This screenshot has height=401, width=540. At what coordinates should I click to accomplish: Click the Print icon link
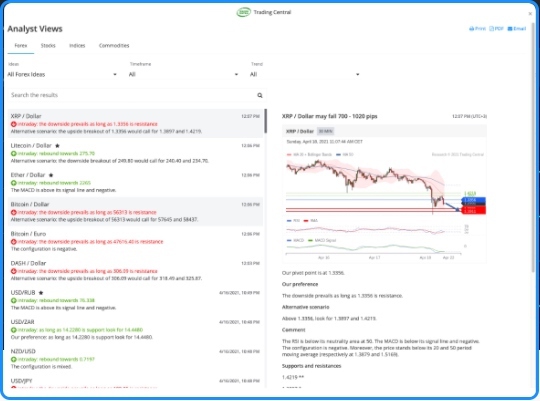[x=477, y=29]
